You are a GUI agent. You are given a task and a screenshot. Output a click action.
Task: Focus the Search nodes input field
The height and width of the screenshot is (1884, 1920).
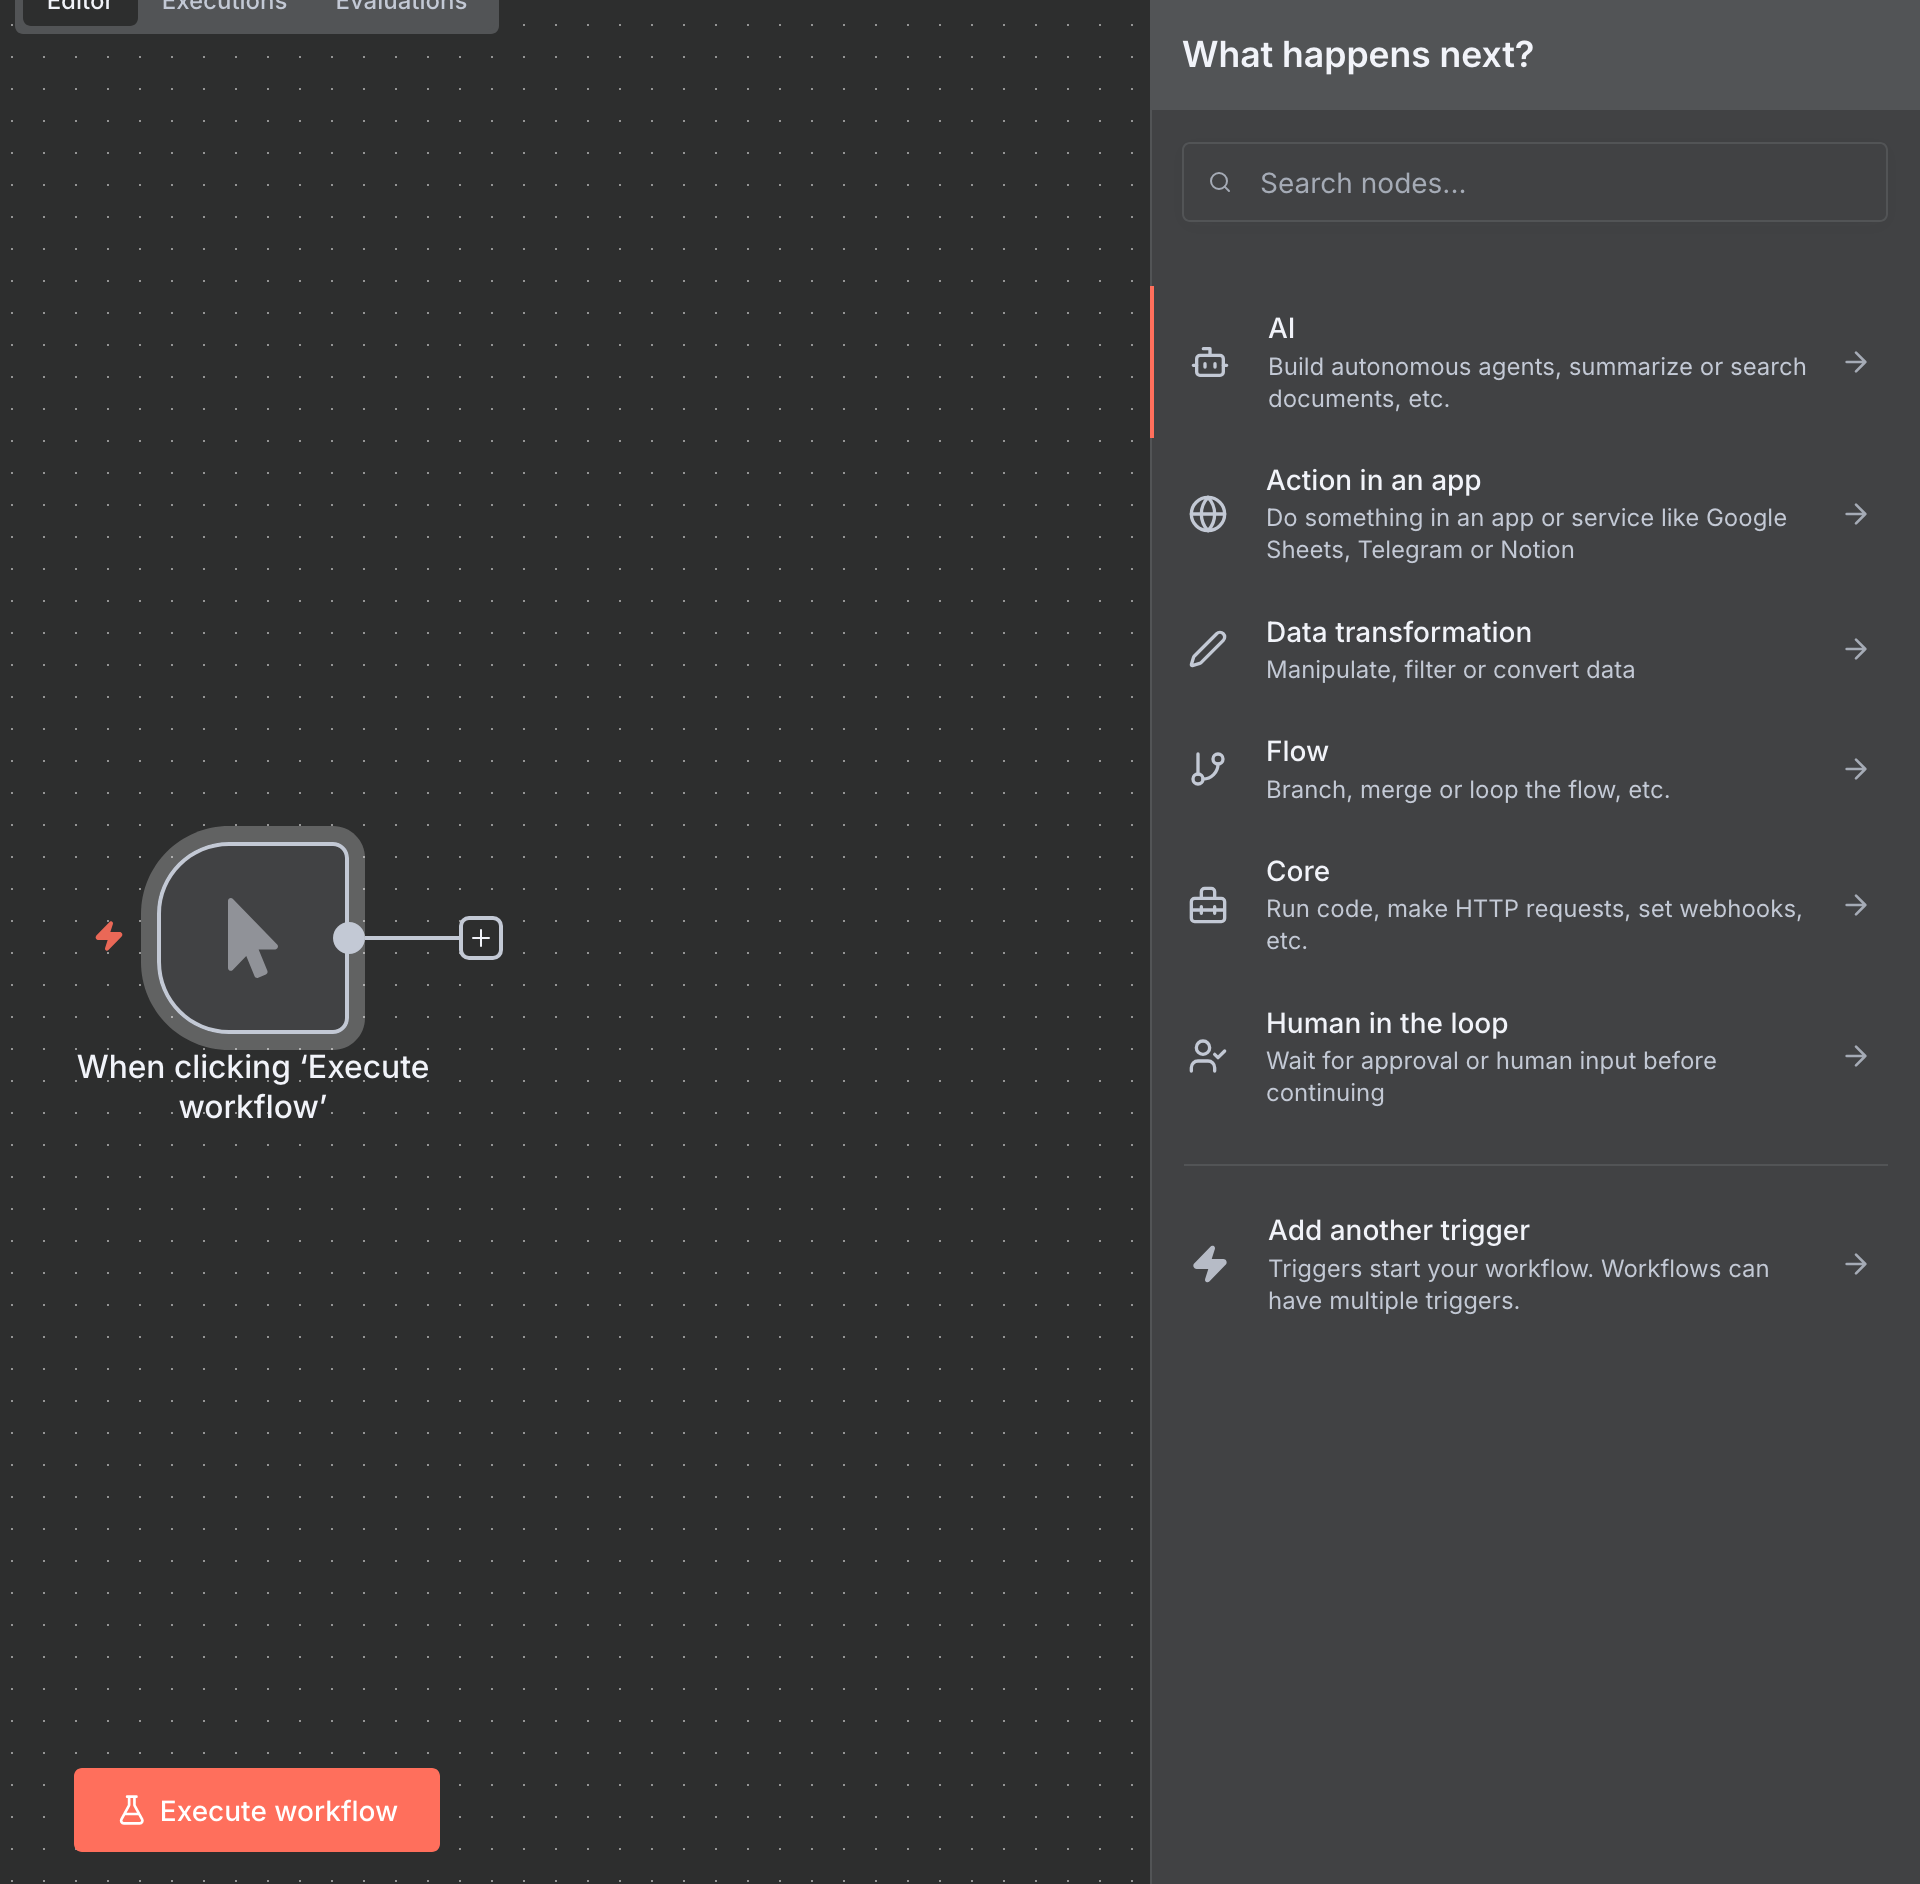pos(1560,183)
